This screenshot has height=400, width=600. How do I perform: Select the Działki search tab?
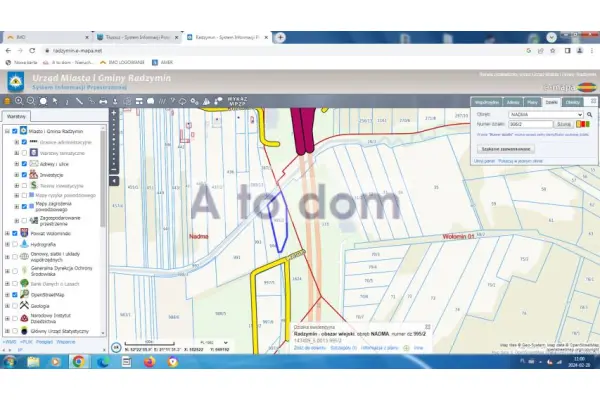click(551, 102)
